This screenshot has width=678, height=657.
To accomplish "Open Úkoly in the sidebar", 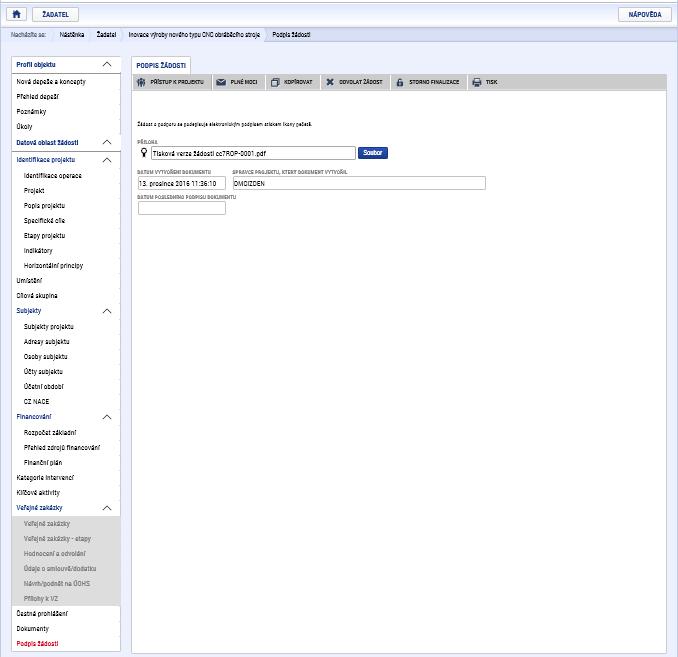I will [24, 127].
